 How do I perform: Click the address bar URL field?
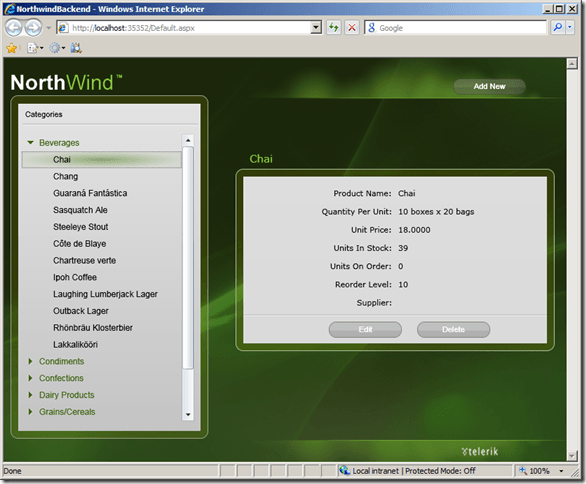click(183, 28)
